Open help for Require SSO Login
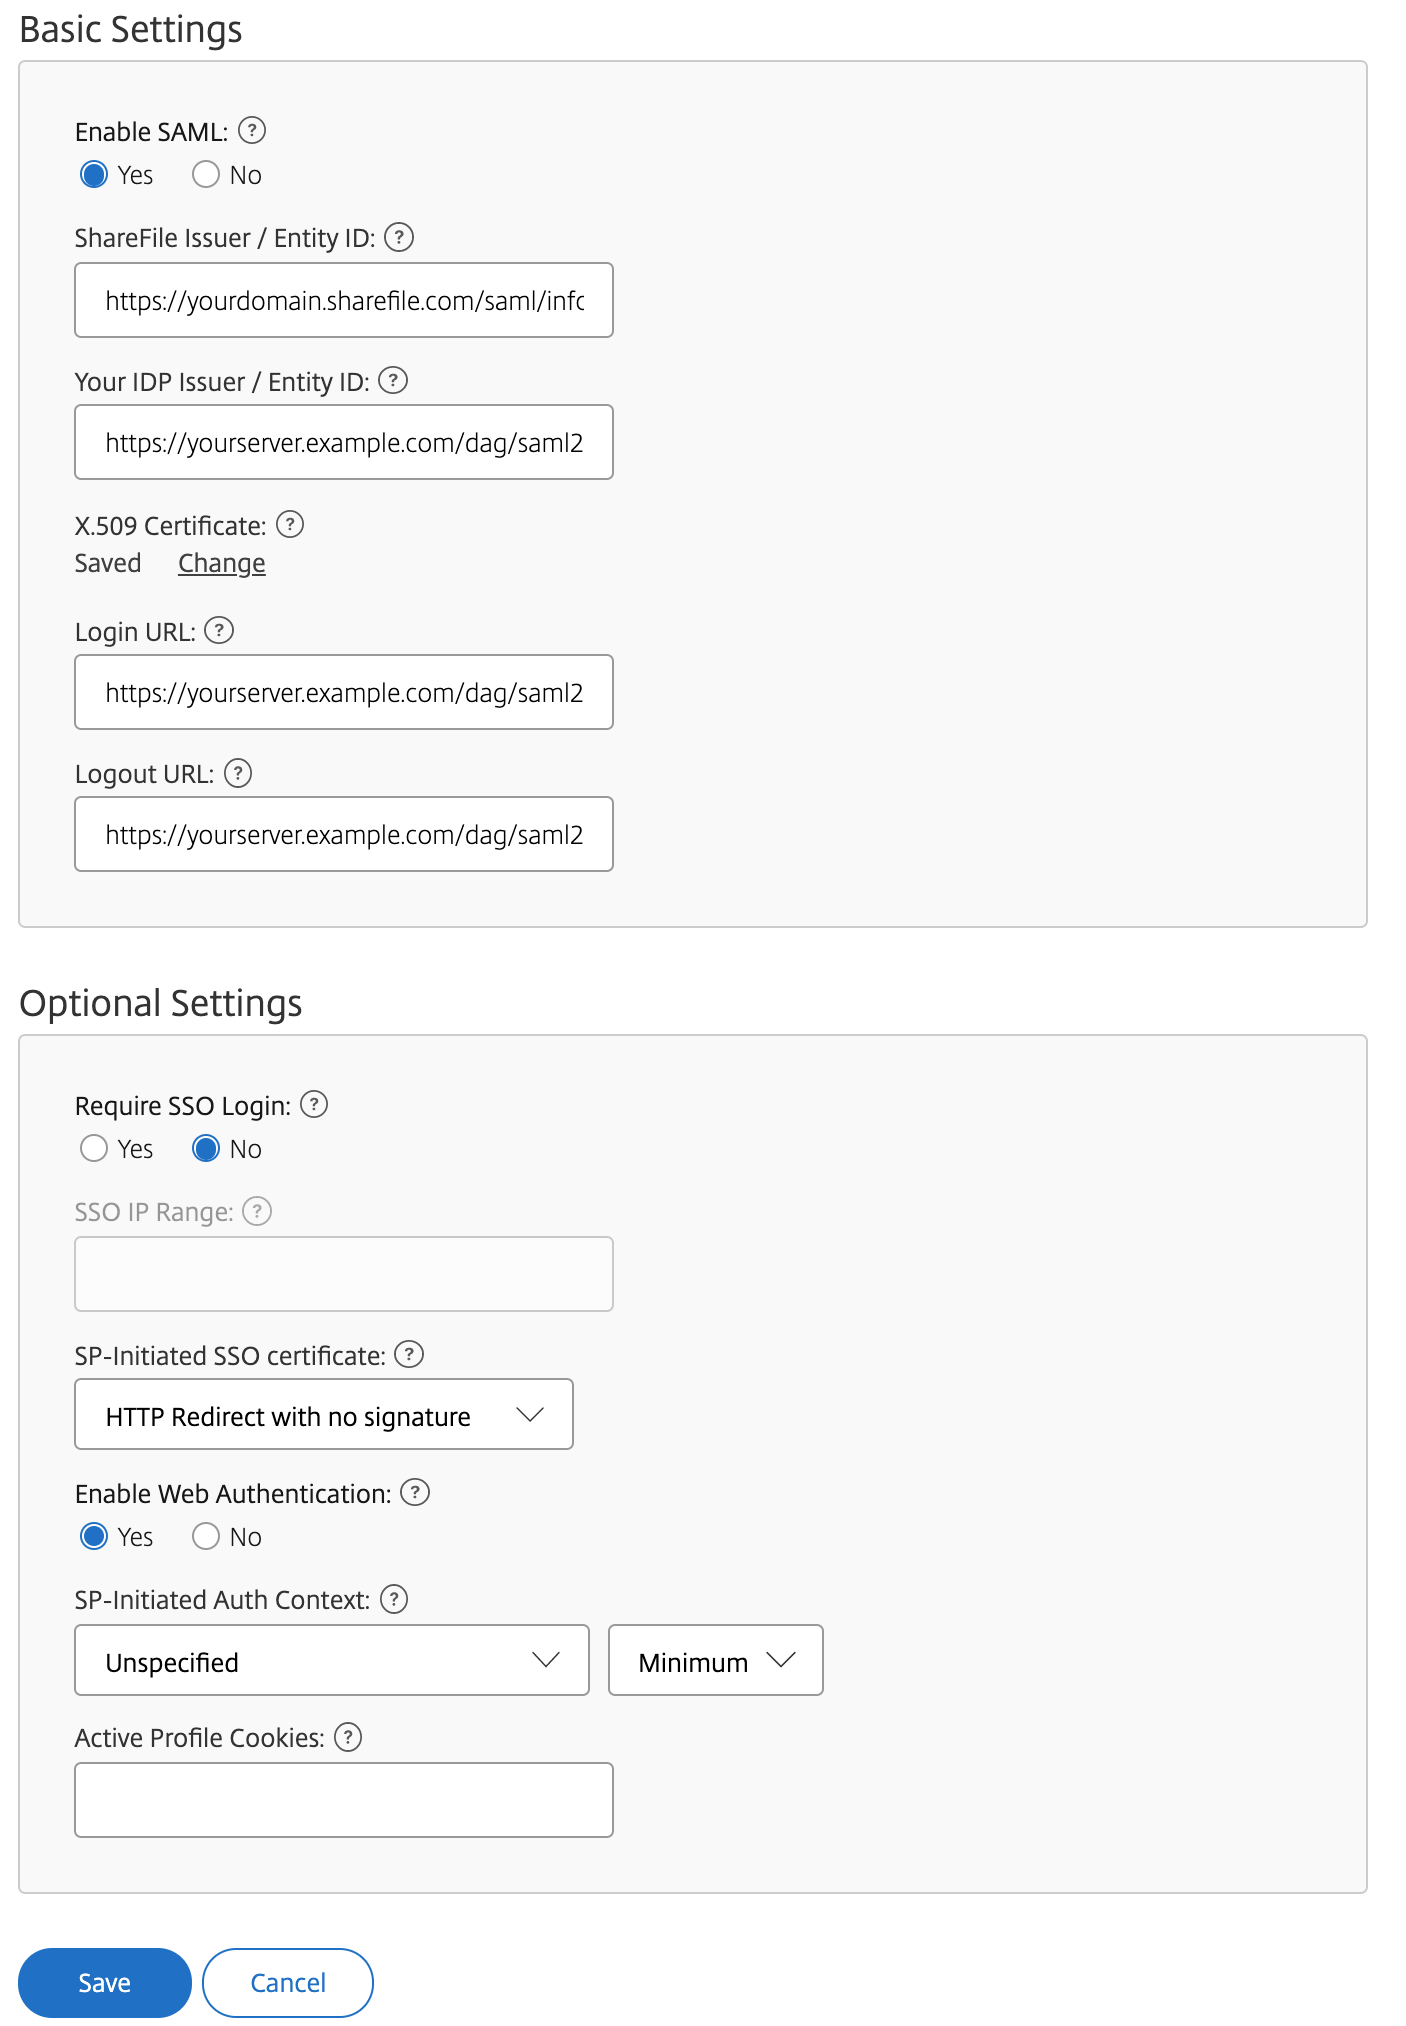1406x2026 pixels. pos(315,1105)
